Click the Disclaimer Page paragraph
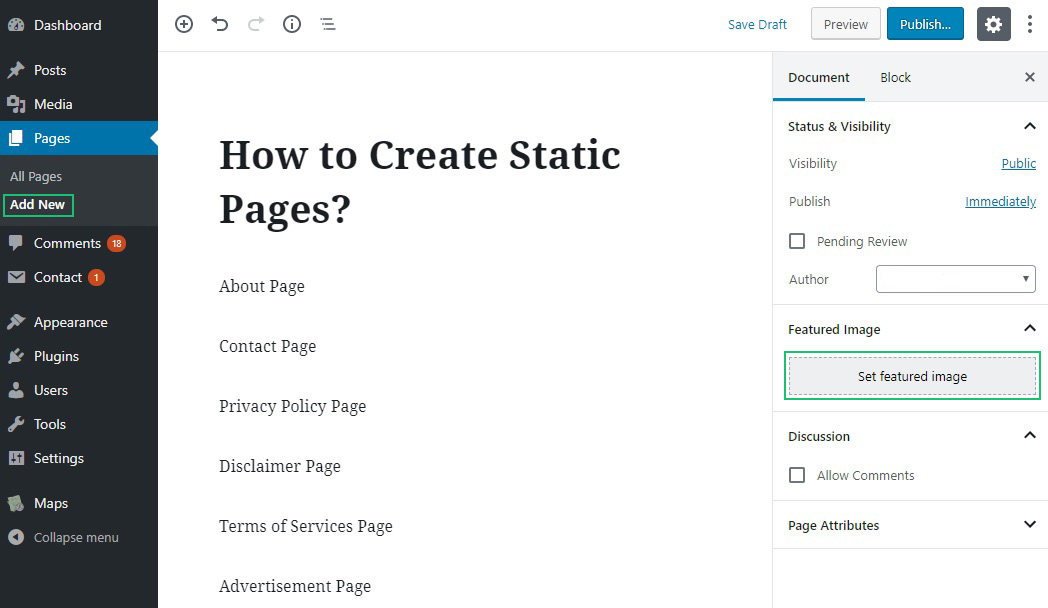1048x608 pixels. click(x=280, y=466)
